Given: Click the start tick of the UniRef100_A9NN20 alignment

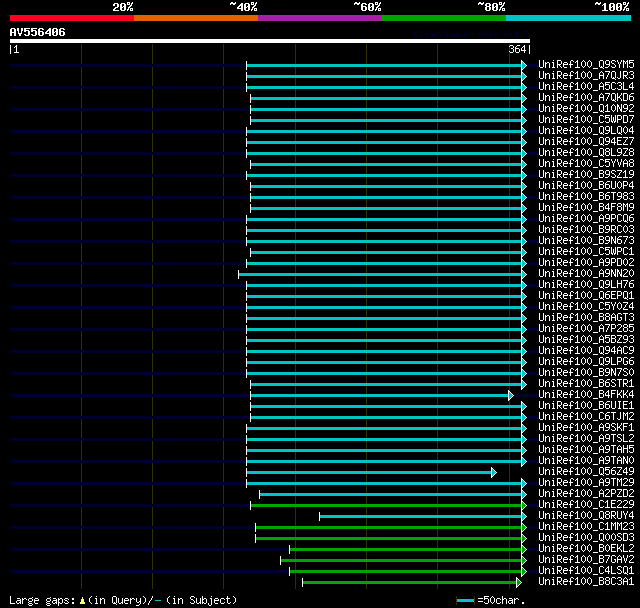Looking at the screenshot, I should (238, 274).
